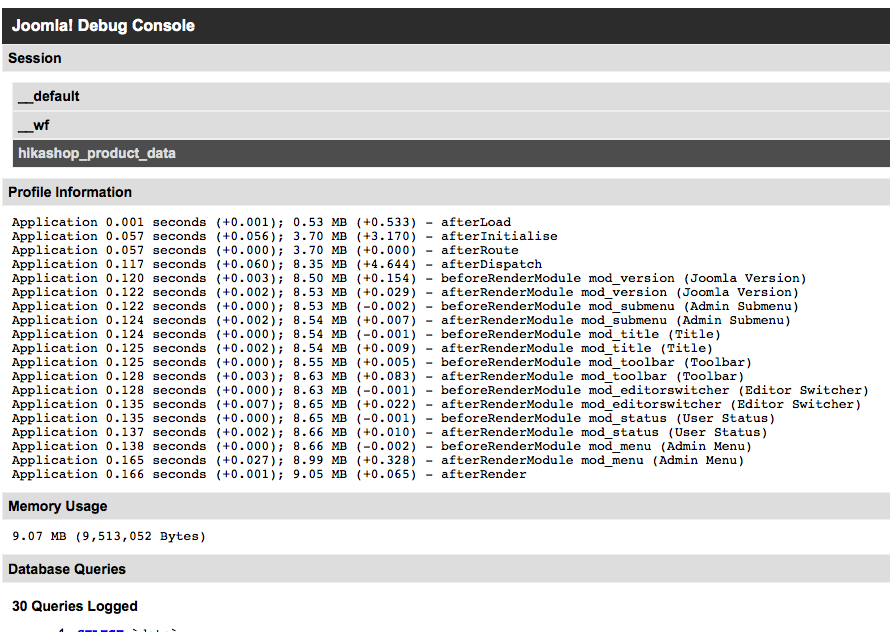
Task: Click beforeRenderModule mod_title line
Action: 366,334
